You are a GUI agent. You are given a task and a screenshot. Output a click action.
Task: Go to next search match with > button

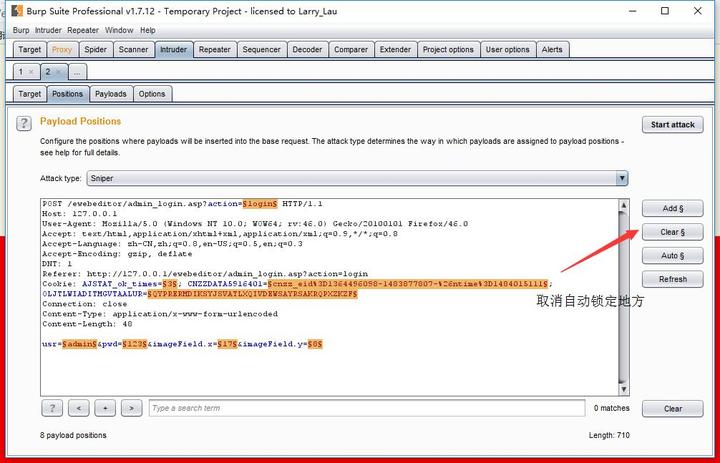(x=131, y=408)
